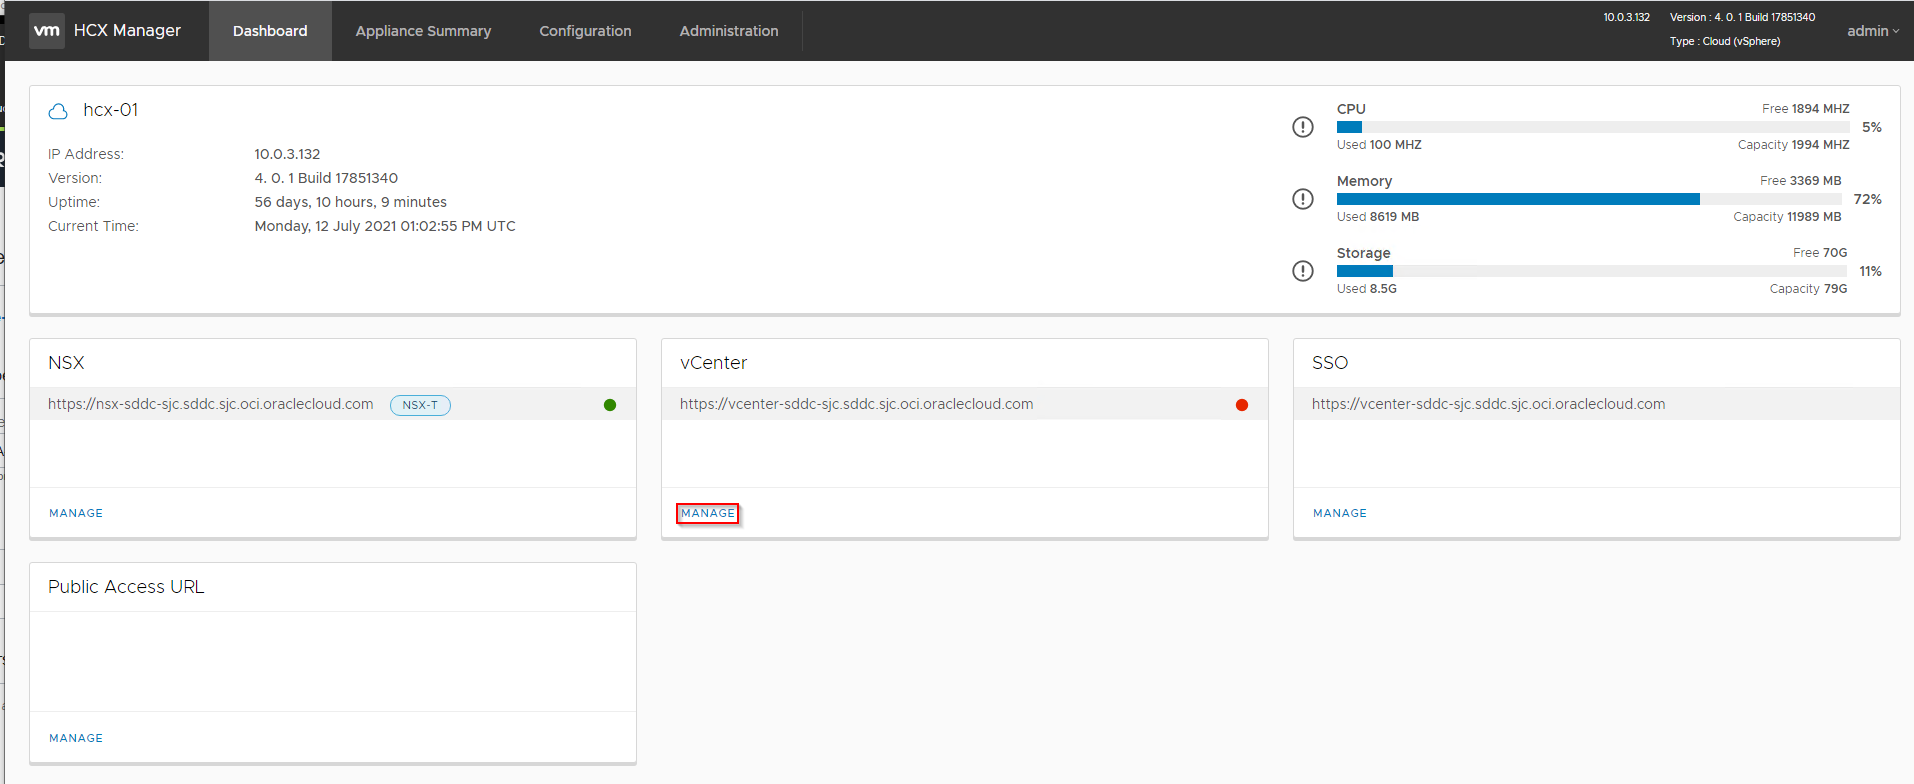
Task: Click the HCX Manager title
Action: tap(127, 31)
